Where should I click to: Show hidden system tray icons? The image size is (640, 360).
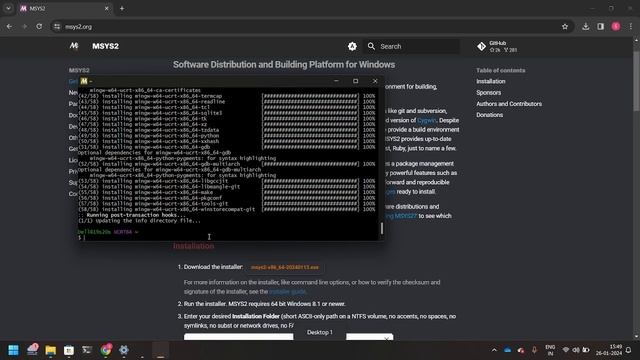[x=494, y=350]
